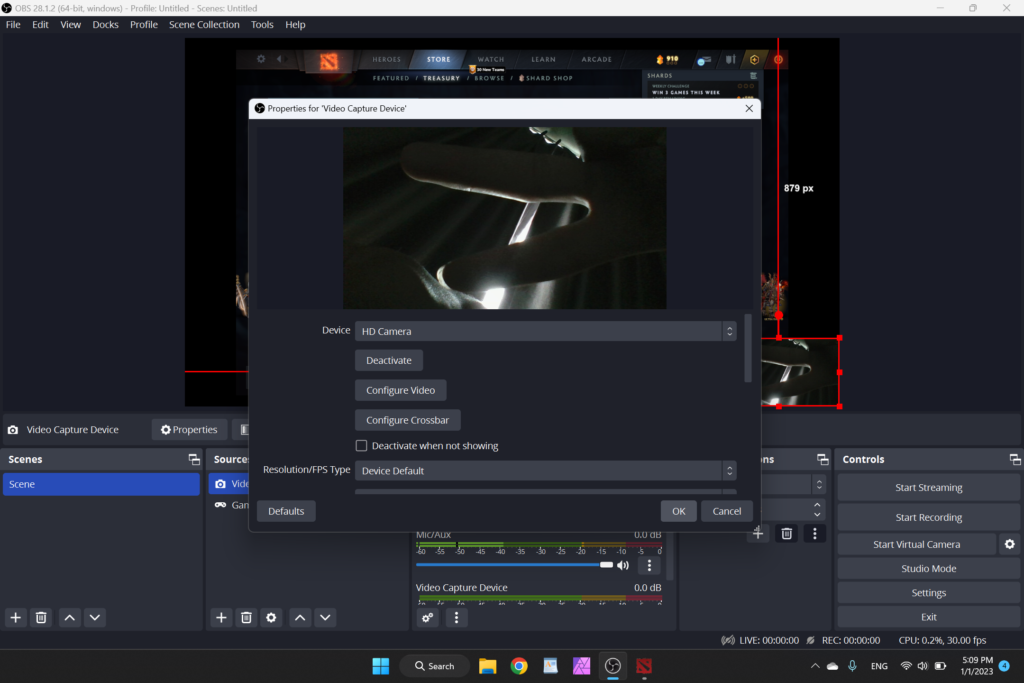Select the Game Capture source with gamepad icon
This screenshot has width=1024, height=683.
(x=232, y=505)
